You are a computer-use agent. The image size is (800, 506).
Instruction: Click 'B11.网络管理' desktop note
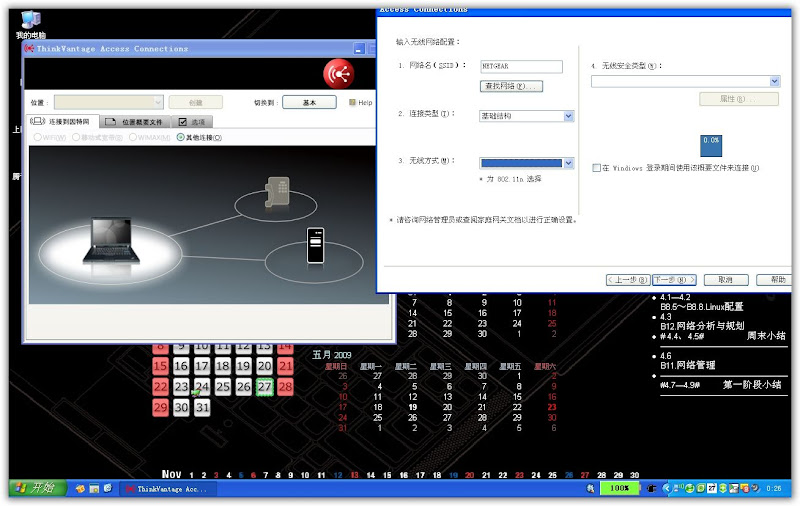coord(688,365)
